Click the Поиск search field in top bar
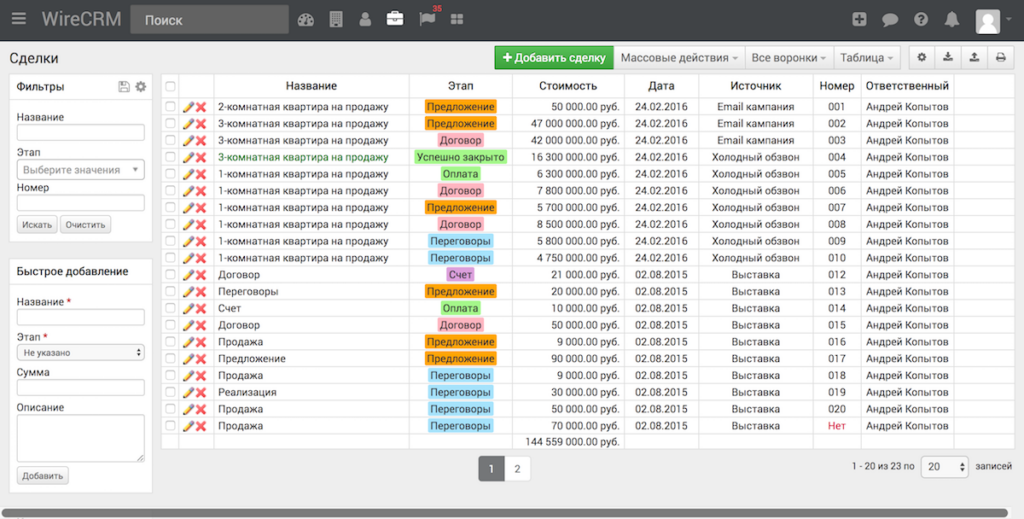 click(209, 19)
